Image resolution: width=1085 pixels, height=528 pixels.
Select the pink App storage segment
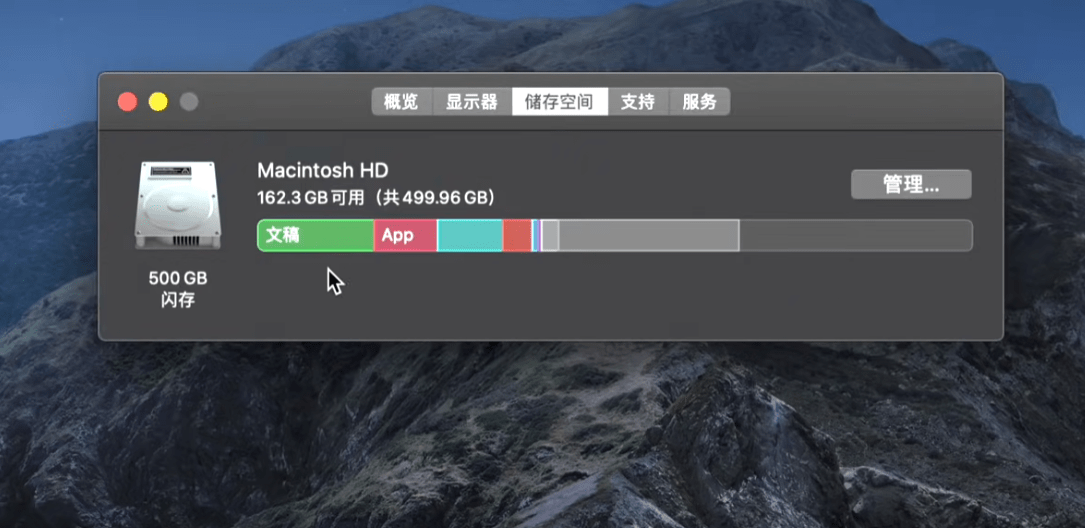click(x=405, y=235)
